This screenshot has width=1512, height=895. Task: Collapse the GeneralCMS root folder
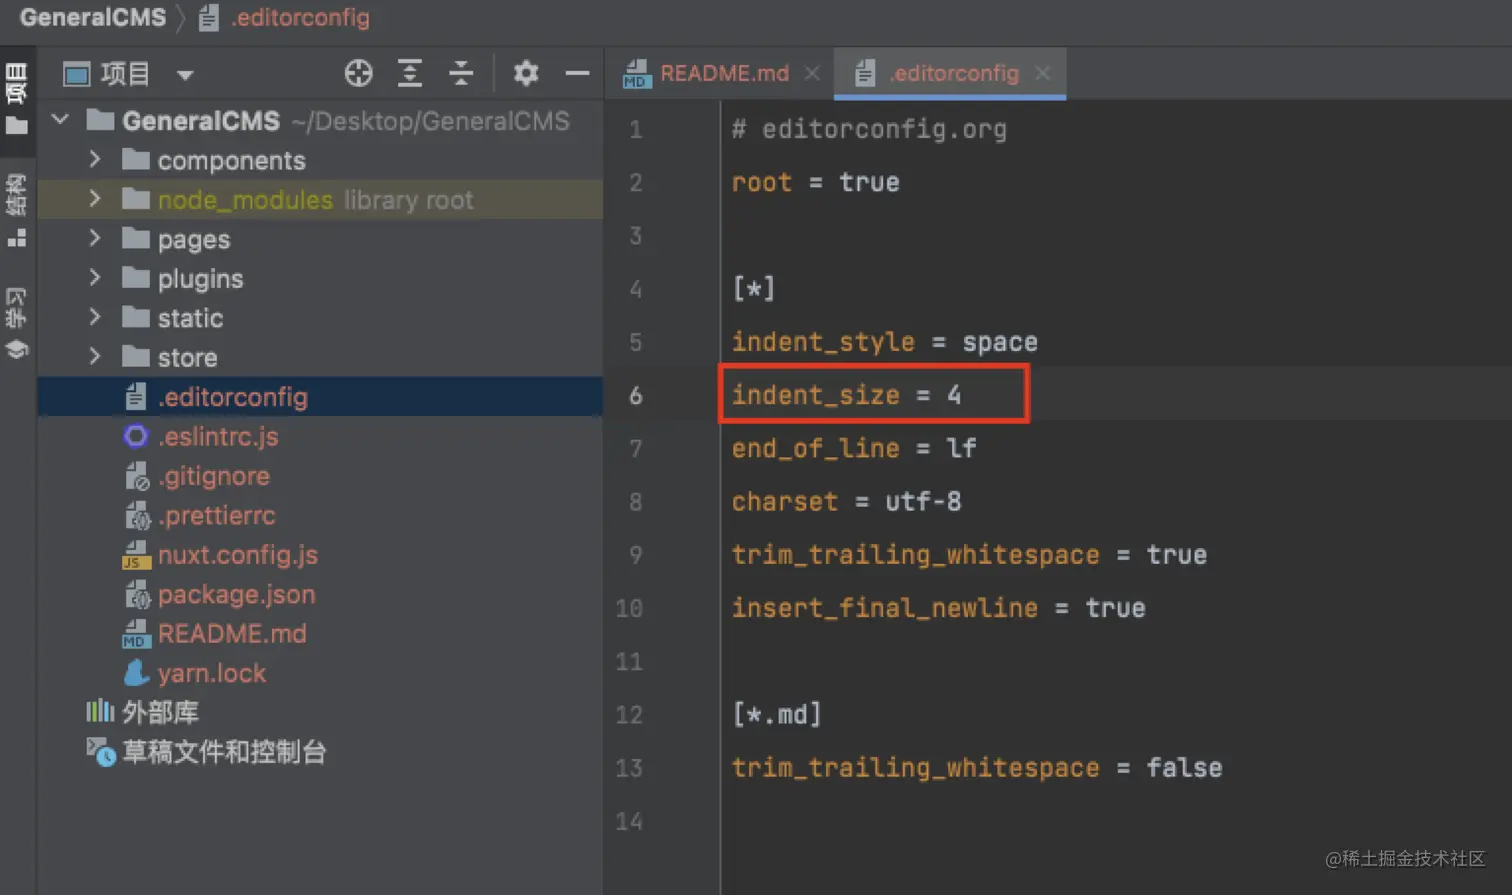(x=61, y=120)
